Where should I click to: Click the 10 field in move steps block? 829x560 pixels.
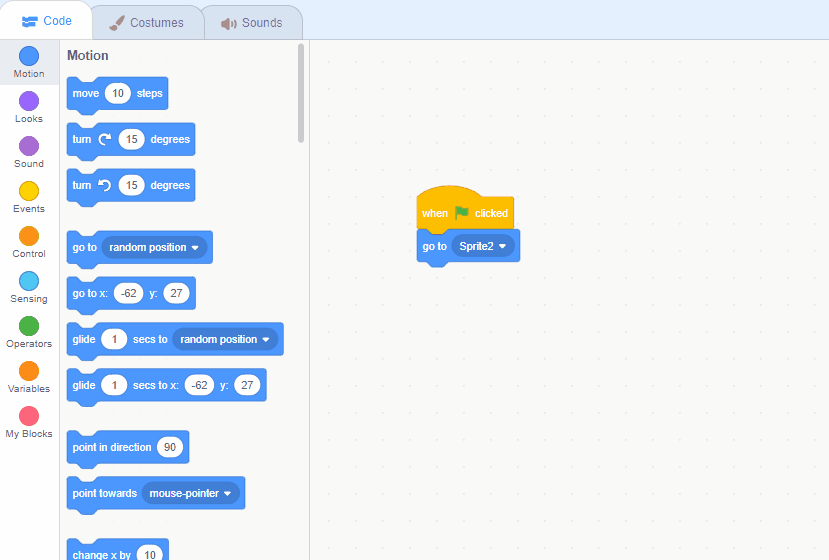coord(117,94)
